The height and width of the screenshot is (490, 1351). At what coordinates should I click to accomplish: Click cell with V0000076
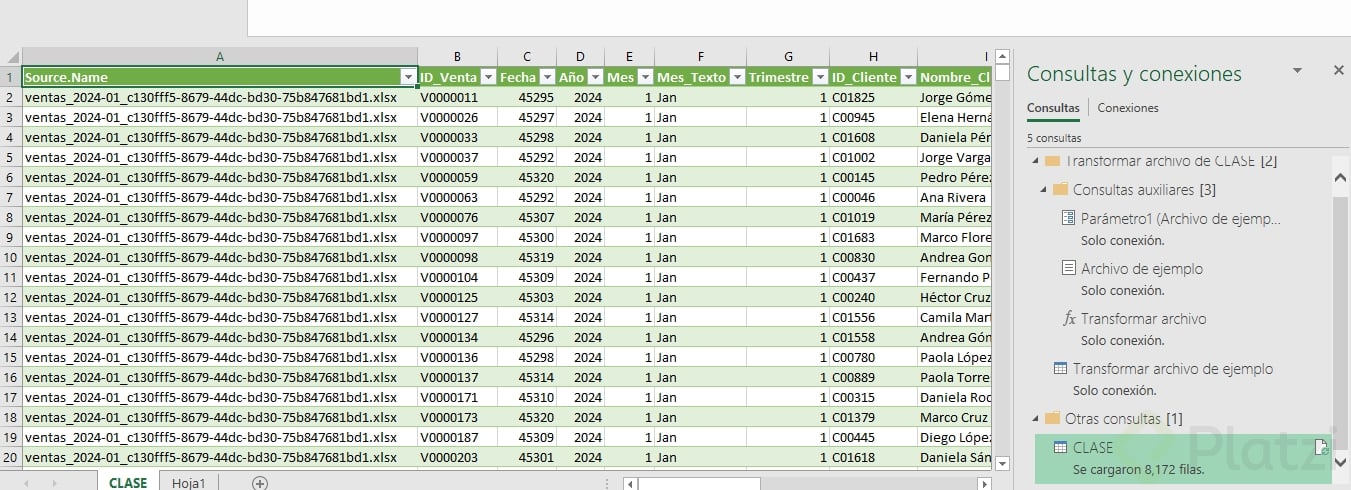[x=457, y=217]
